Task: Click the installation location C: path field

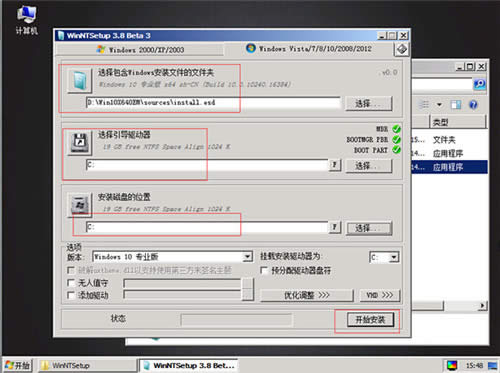Action: [x=207, y=227]
